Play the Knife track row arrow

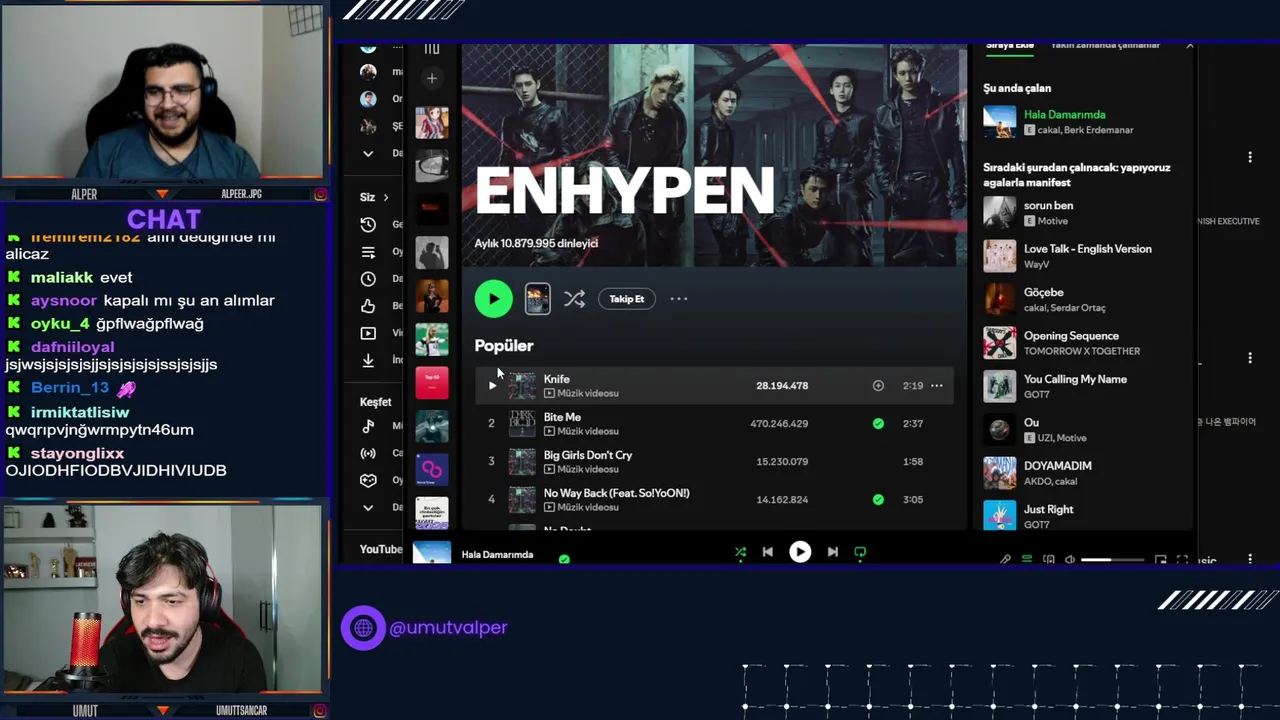pos(492,385)
